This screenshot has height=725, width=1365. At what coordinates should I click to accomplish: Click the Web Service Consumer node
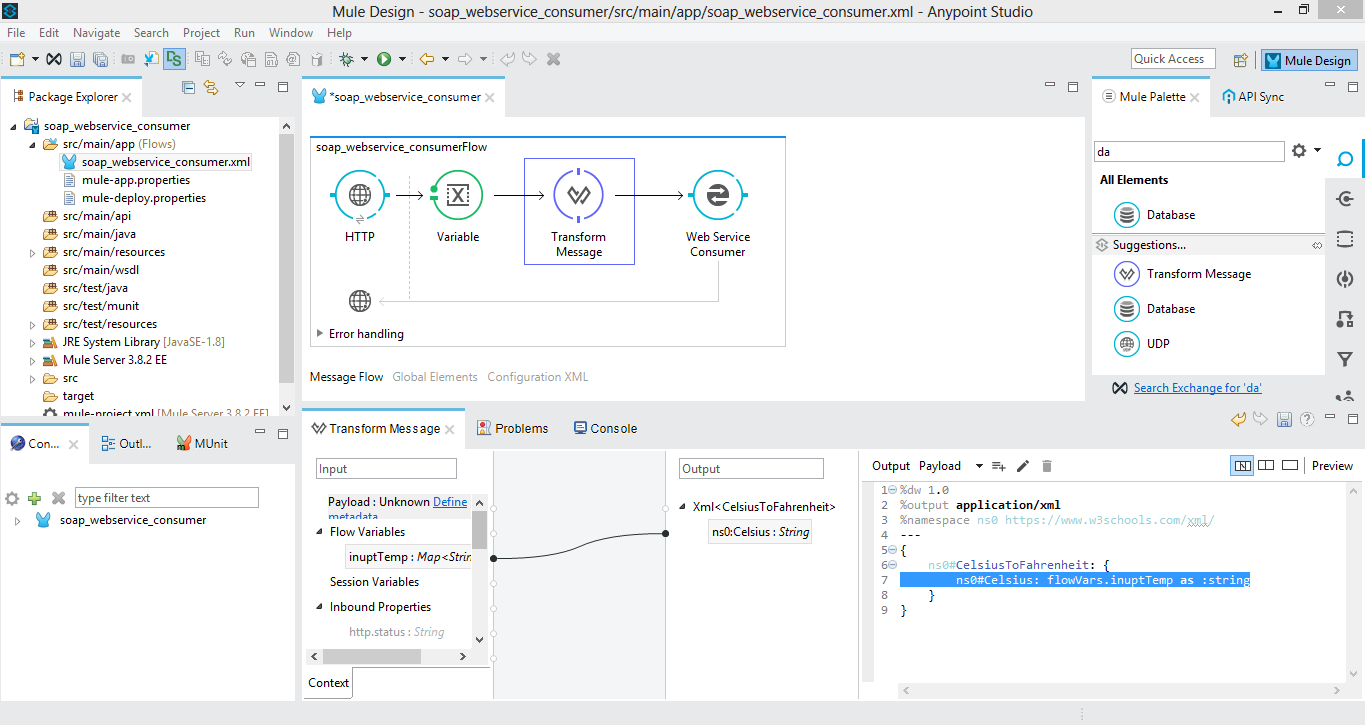pos(717,196)
